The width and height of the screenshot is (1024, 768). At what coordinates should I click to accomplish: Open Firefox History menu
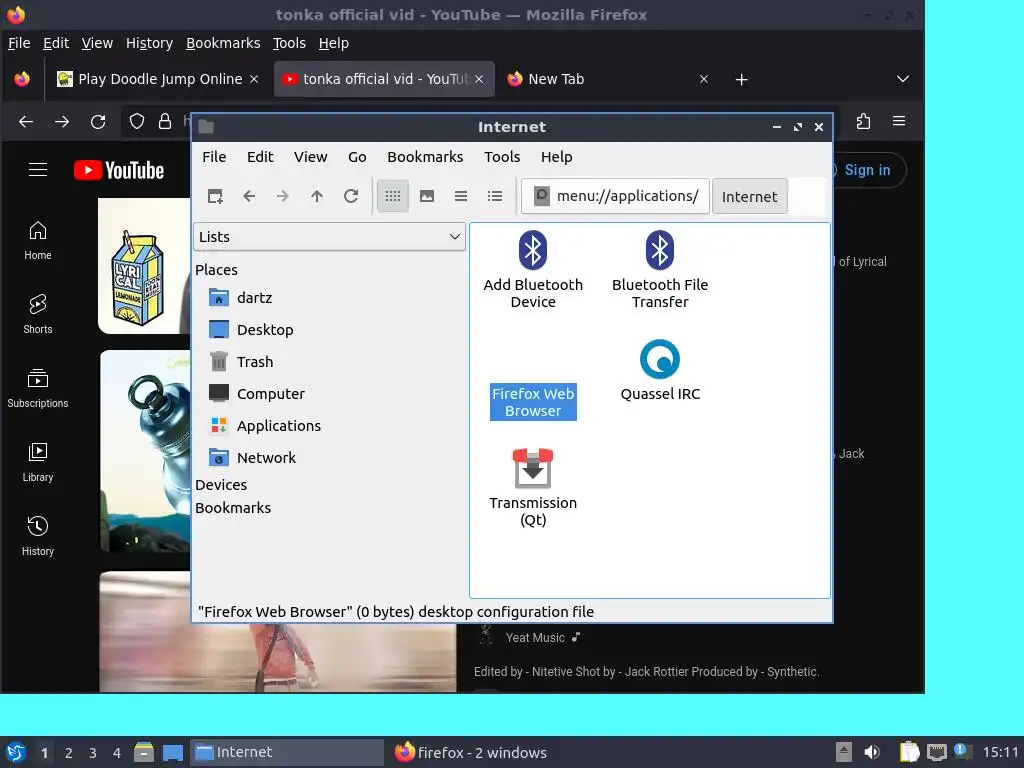point(149,43)
